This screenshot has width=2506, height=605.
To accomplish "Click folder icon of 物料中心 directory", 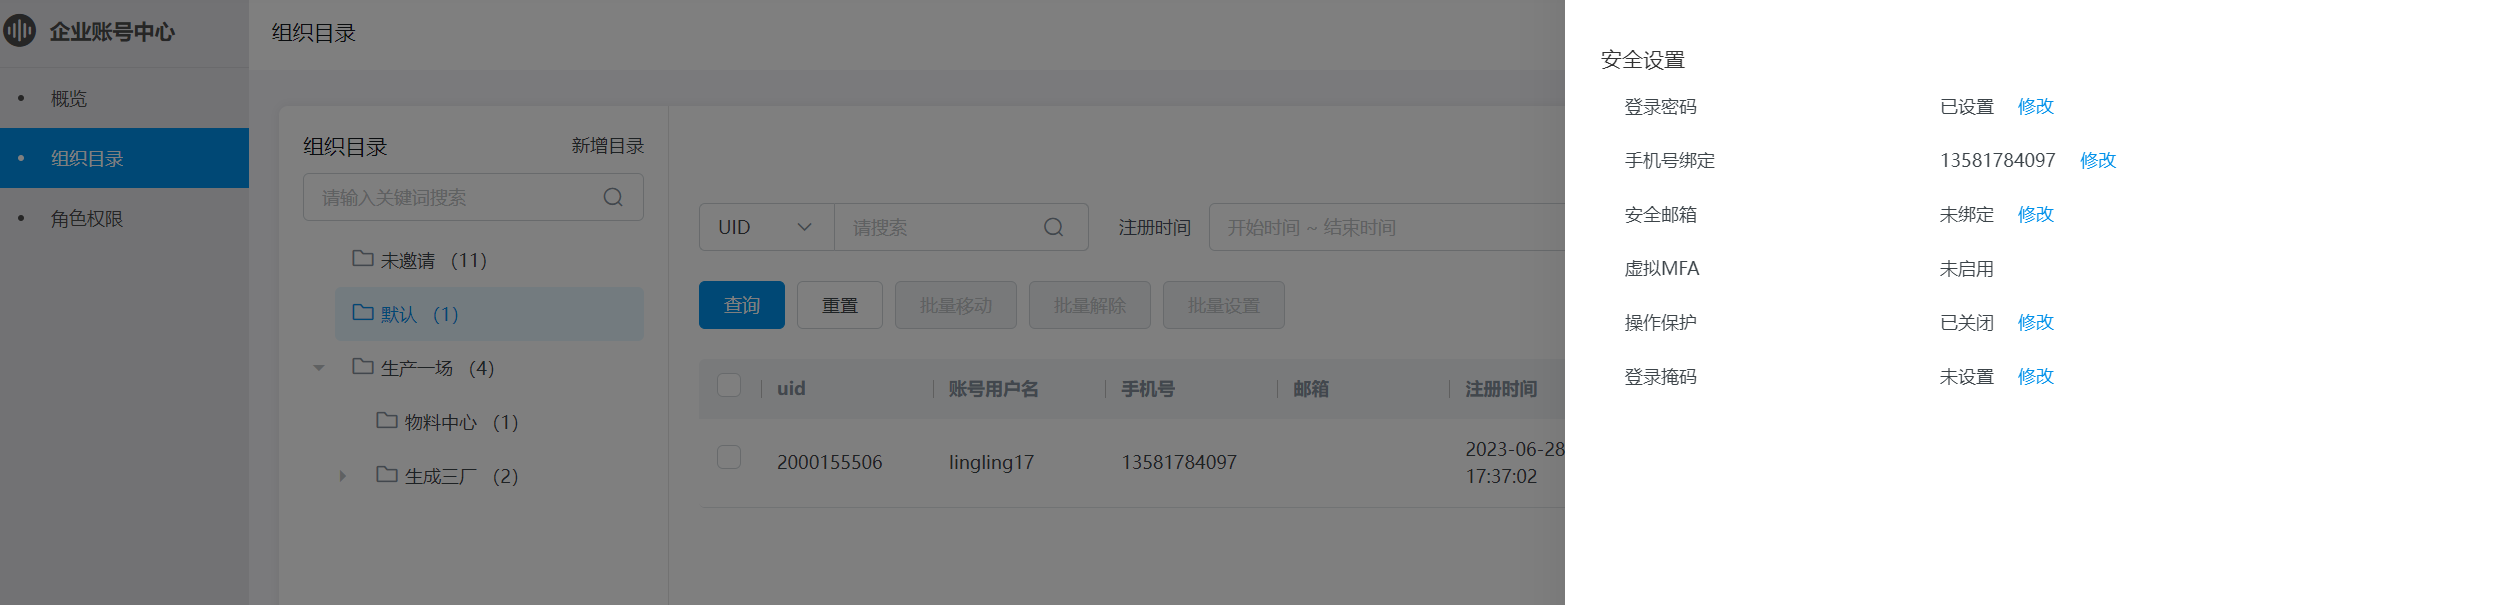I will point(387,421).
